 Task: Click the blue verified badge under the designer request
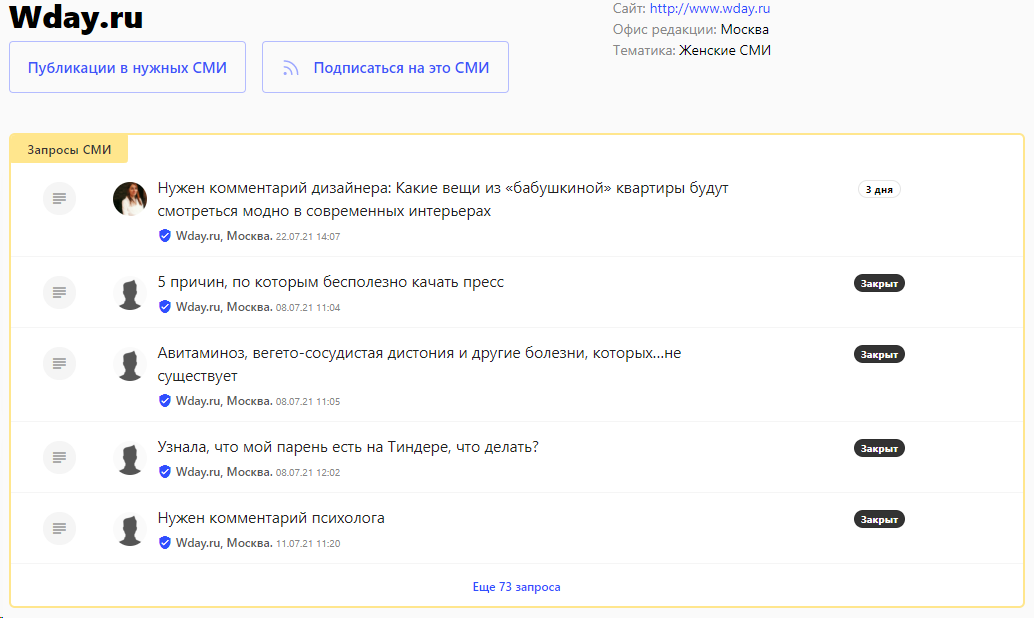[x=165, y=236]
